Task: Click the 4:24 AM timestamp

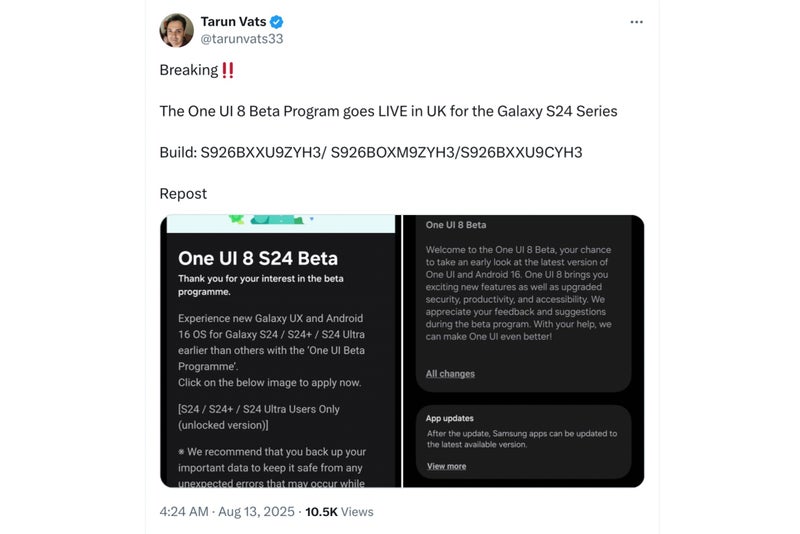Action: 184,511
